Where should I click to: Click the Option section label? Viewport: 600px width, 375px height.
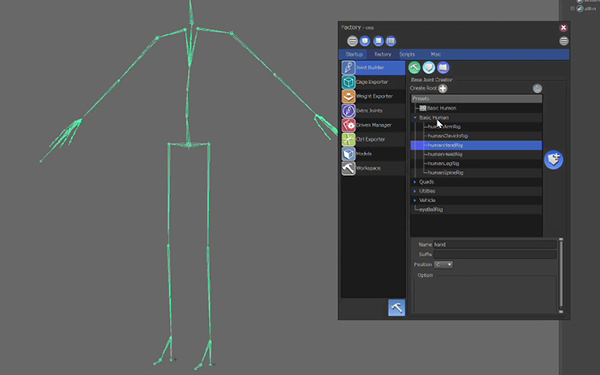pos(425,275)
